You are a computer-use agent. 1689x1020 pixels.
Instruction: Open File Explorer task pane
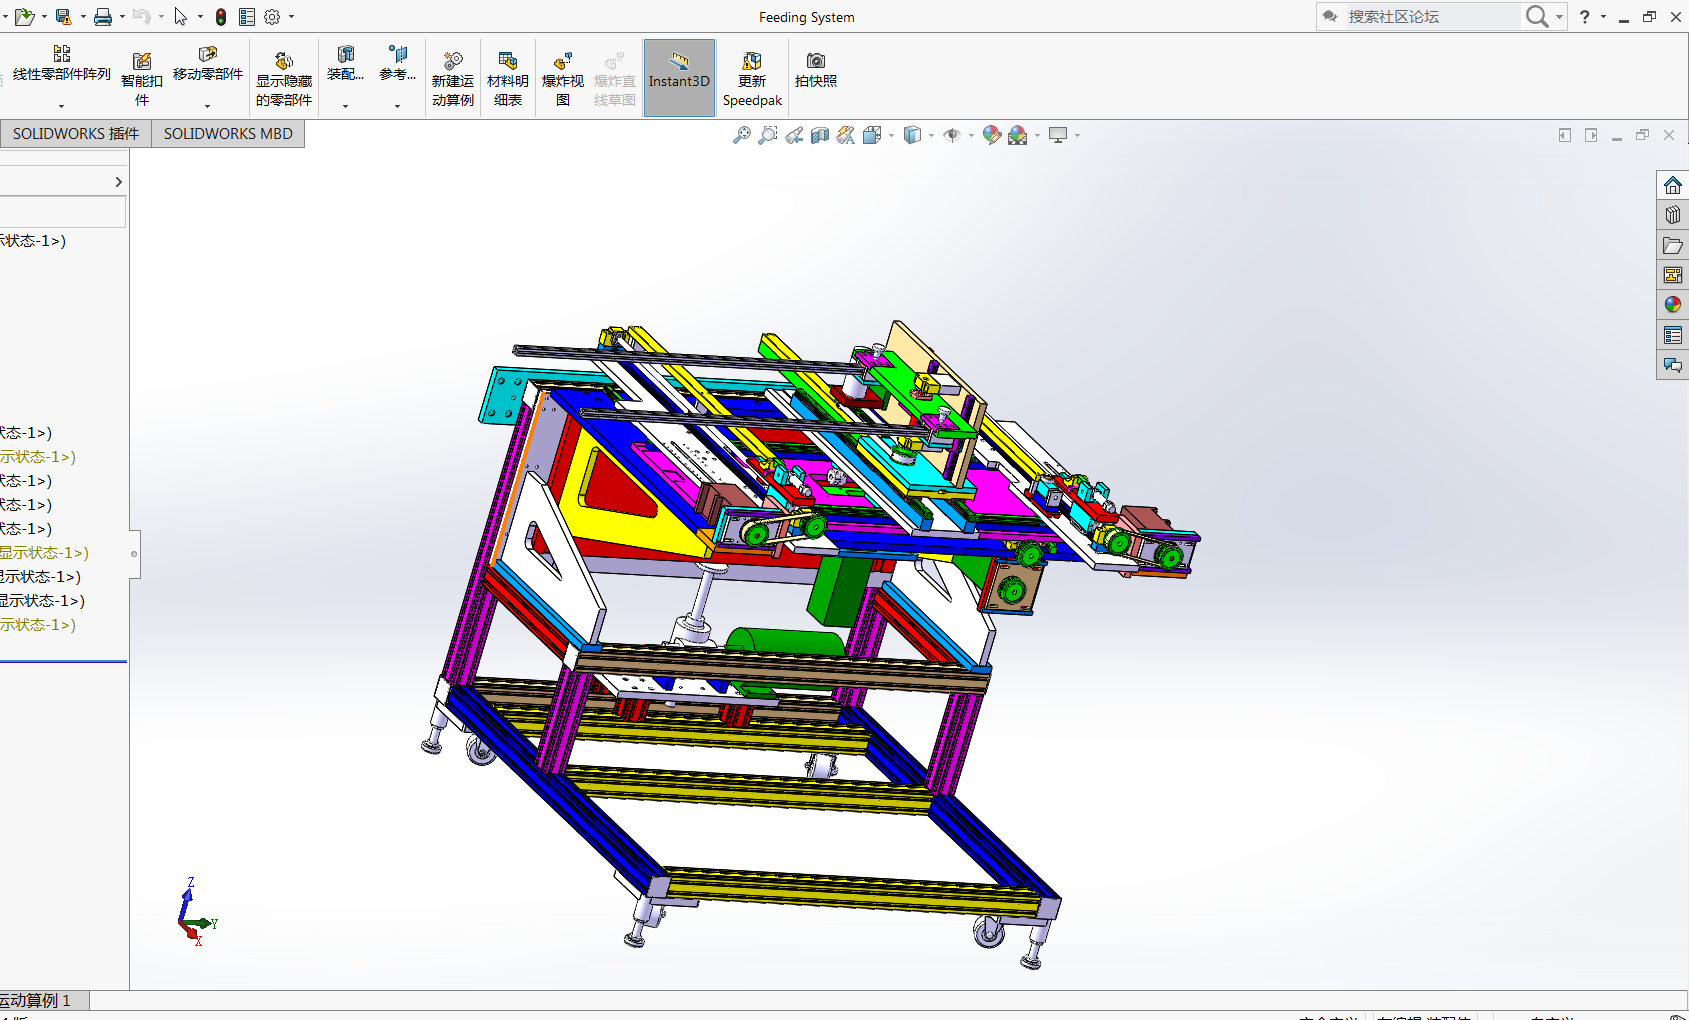point(1673,245)
